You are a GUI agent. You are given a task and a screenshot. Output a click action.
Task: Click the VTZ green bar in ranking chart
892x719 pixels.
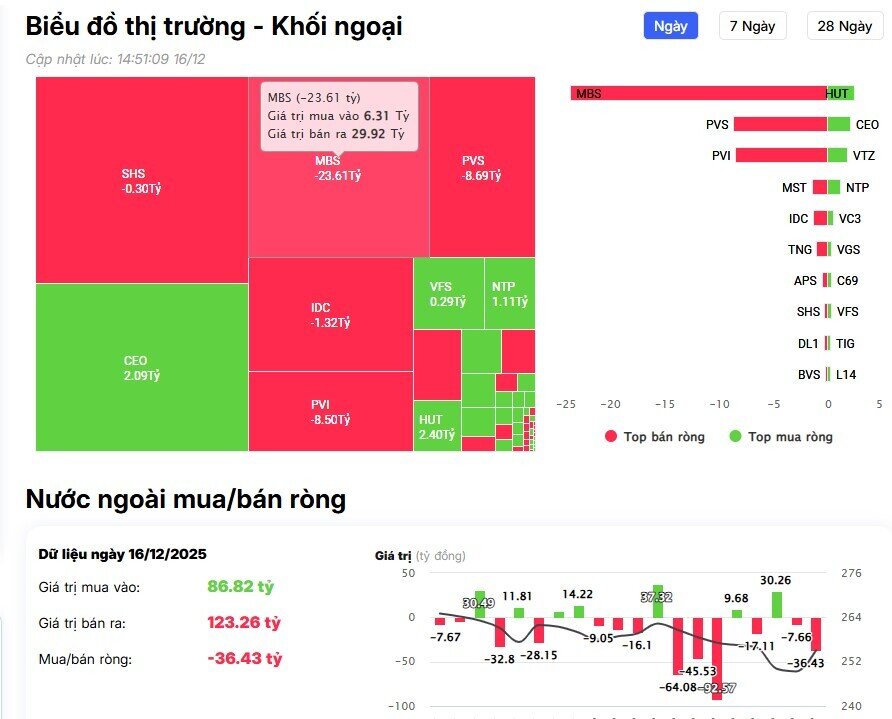click(837, 155)
